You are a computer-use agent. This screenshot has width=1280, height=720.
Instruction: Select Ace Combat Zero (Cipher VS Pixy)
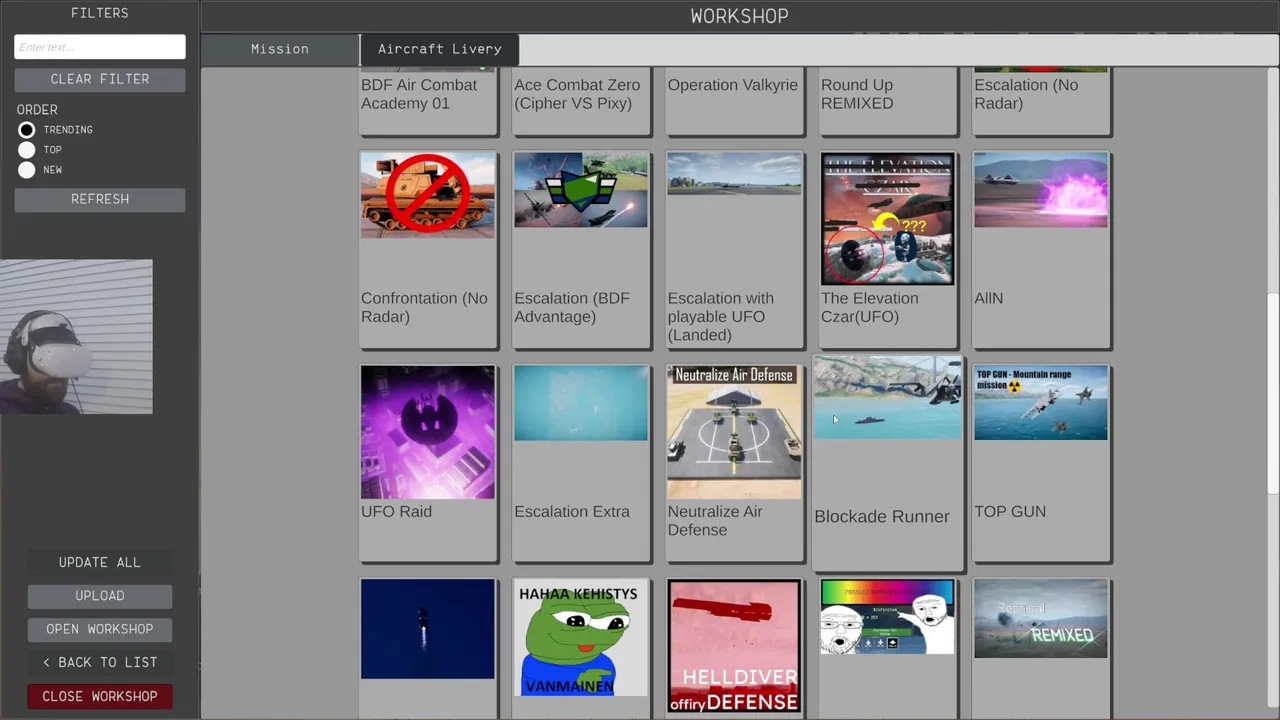click(x=577, y=94)
